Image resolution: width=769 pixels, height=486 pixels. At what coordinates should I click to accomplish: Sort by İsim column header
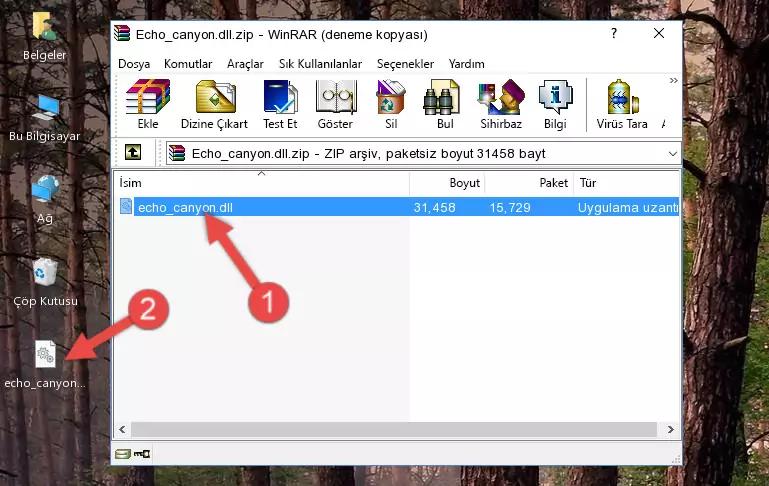coord(262,183)
